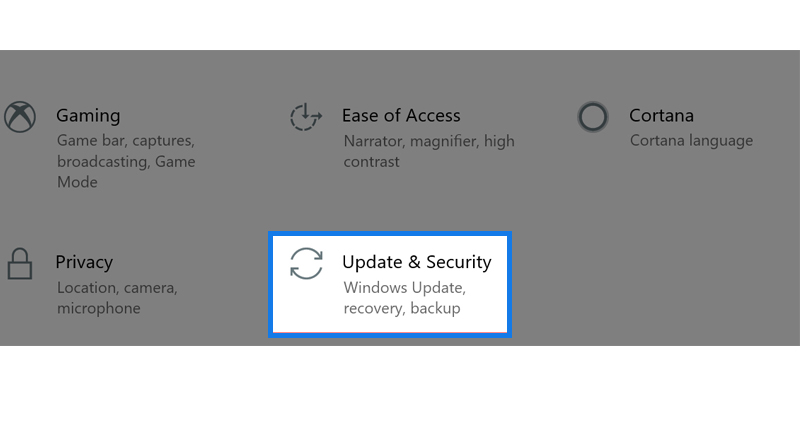The image size is (800, 433).
Task: Select the Privacy padlock icon
Action: click(20, 264)
